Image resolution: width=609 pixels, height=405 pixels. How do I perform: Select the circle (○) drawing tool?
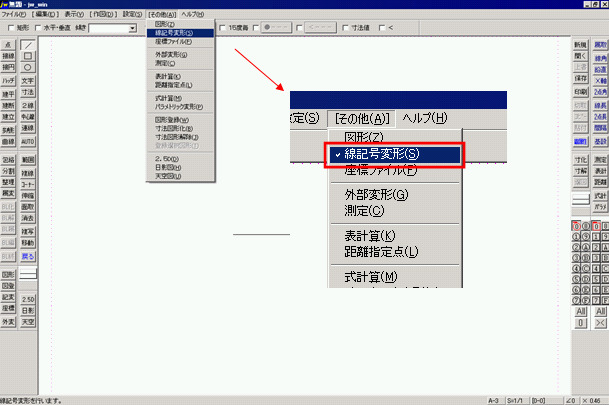(x=28, y=68)
